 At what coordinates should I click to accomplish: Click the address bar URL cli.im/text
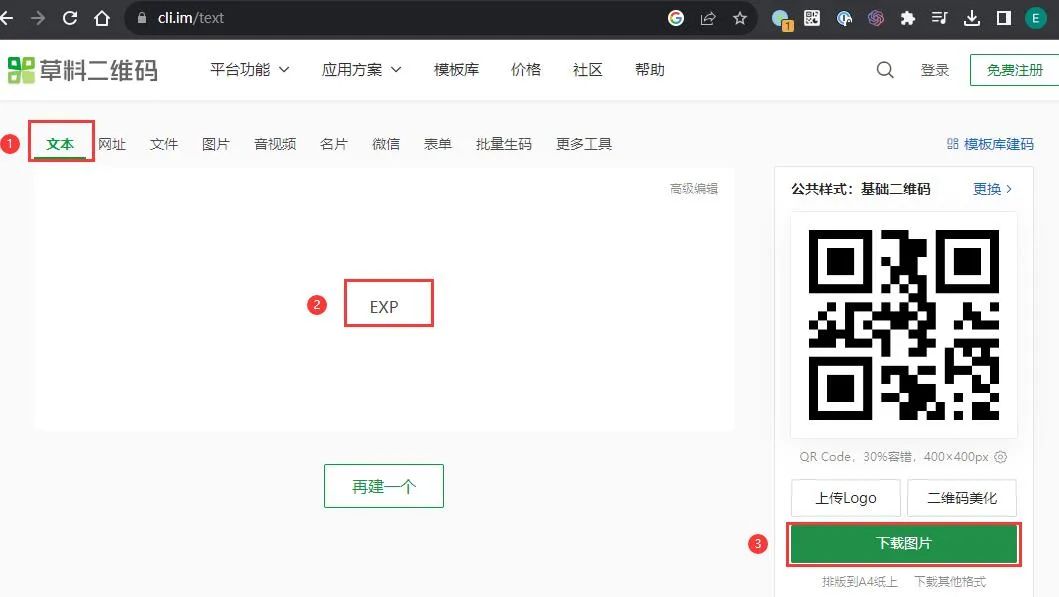click(190, 18)
